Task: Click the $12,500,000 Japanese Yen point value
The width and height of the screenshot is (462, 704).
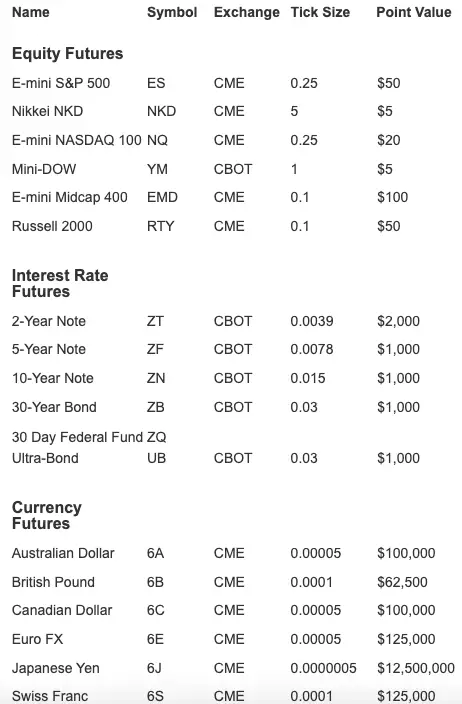Action: pos(416,668)
